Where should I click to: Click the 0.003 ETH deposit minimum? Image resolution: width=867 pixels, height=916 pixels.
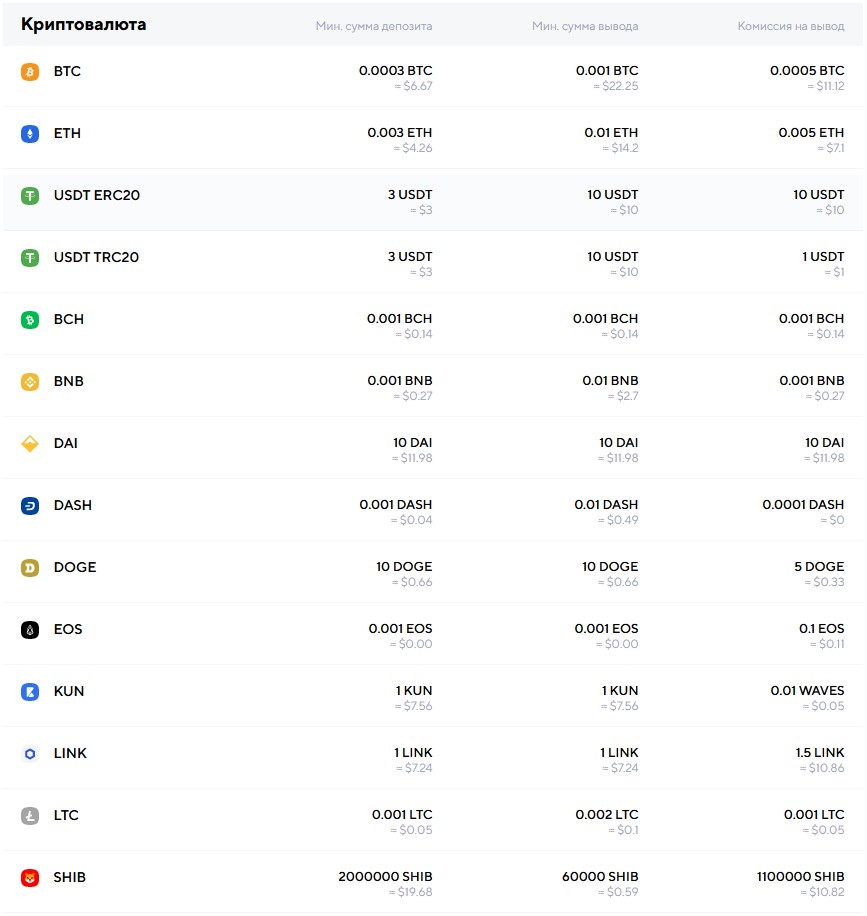pos(400,133)
